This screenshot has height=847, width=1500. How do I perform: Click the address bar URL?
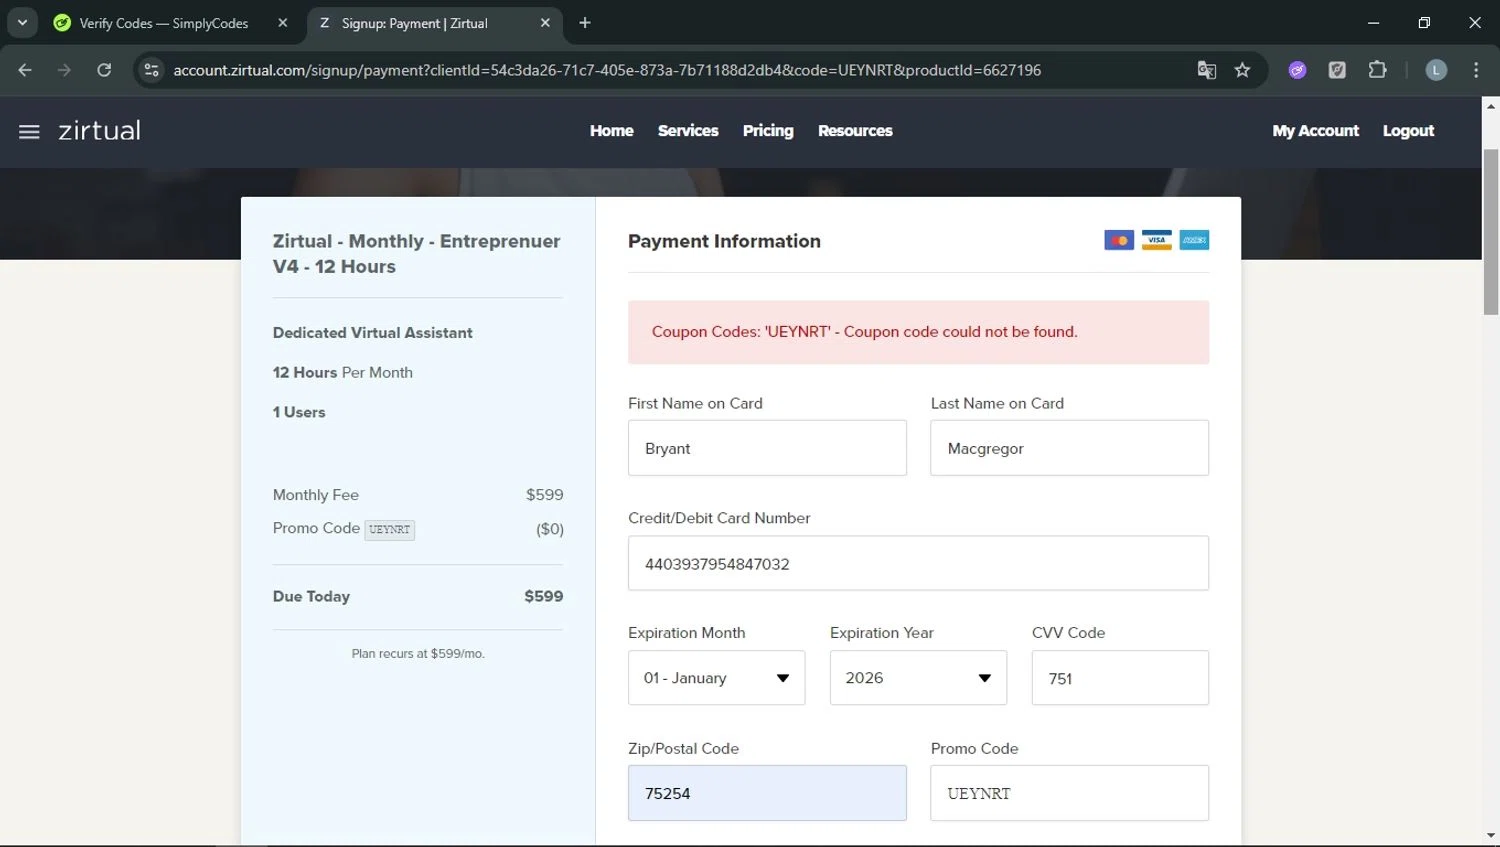pos(607,70)
